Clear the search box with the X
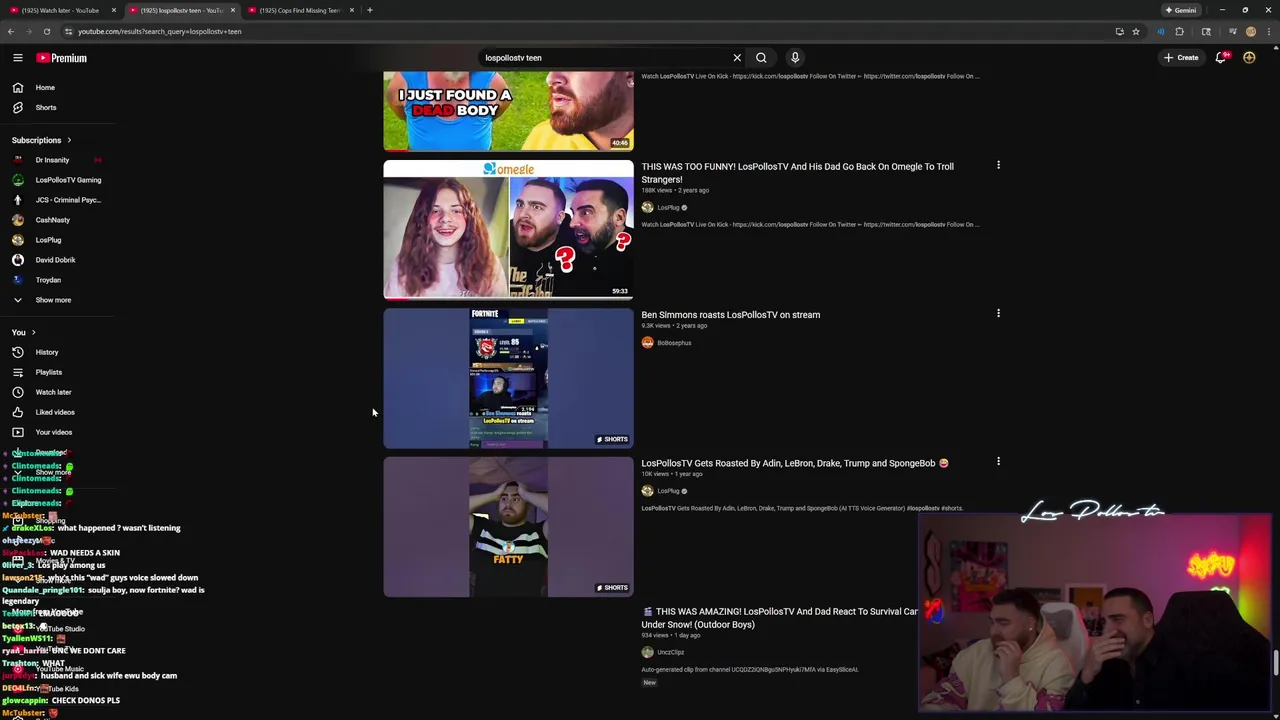1280x720 pixels. (x=737, y=58)
